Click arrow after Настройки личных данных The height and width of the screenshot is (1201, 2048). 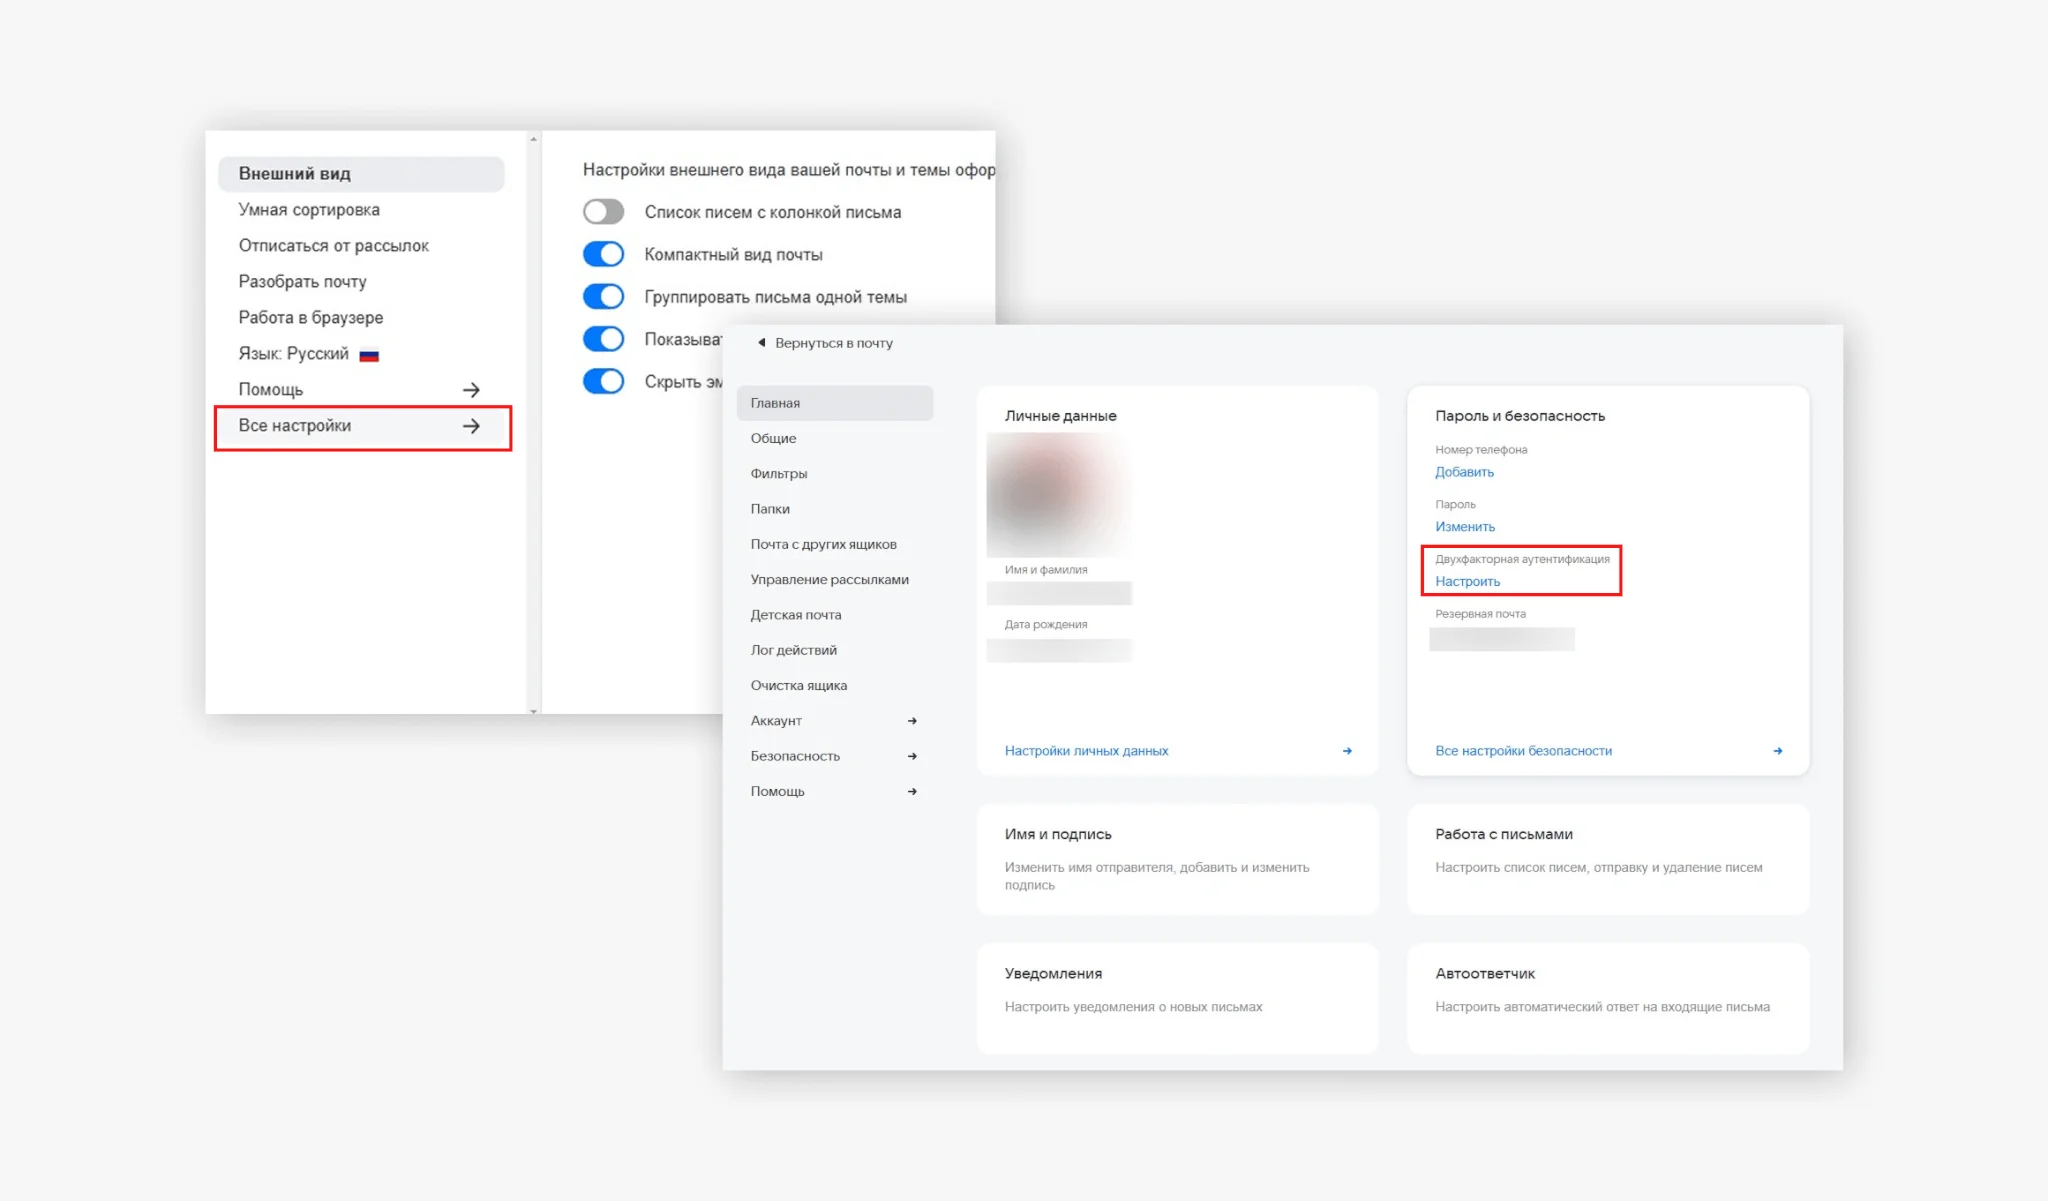[1347, 751]
